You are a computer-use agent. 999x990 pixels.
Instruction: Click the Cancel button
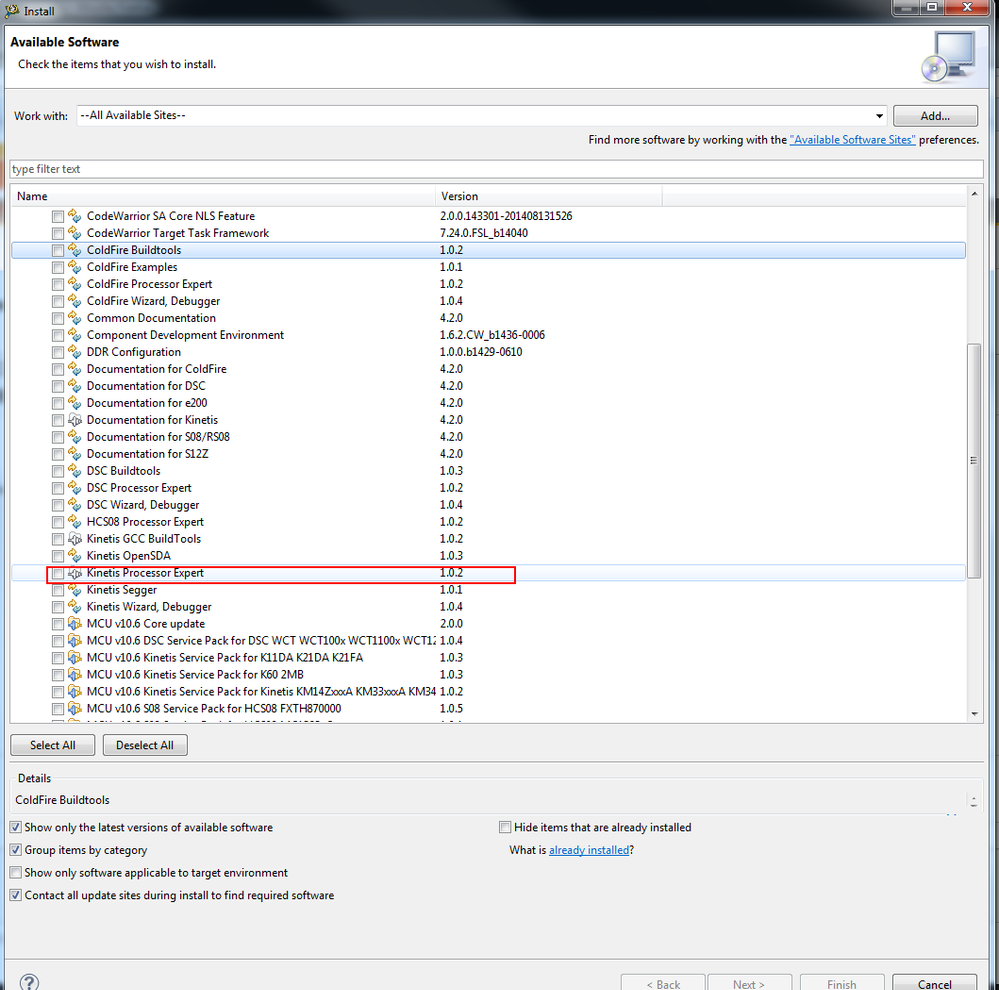(x=935, y=983)
